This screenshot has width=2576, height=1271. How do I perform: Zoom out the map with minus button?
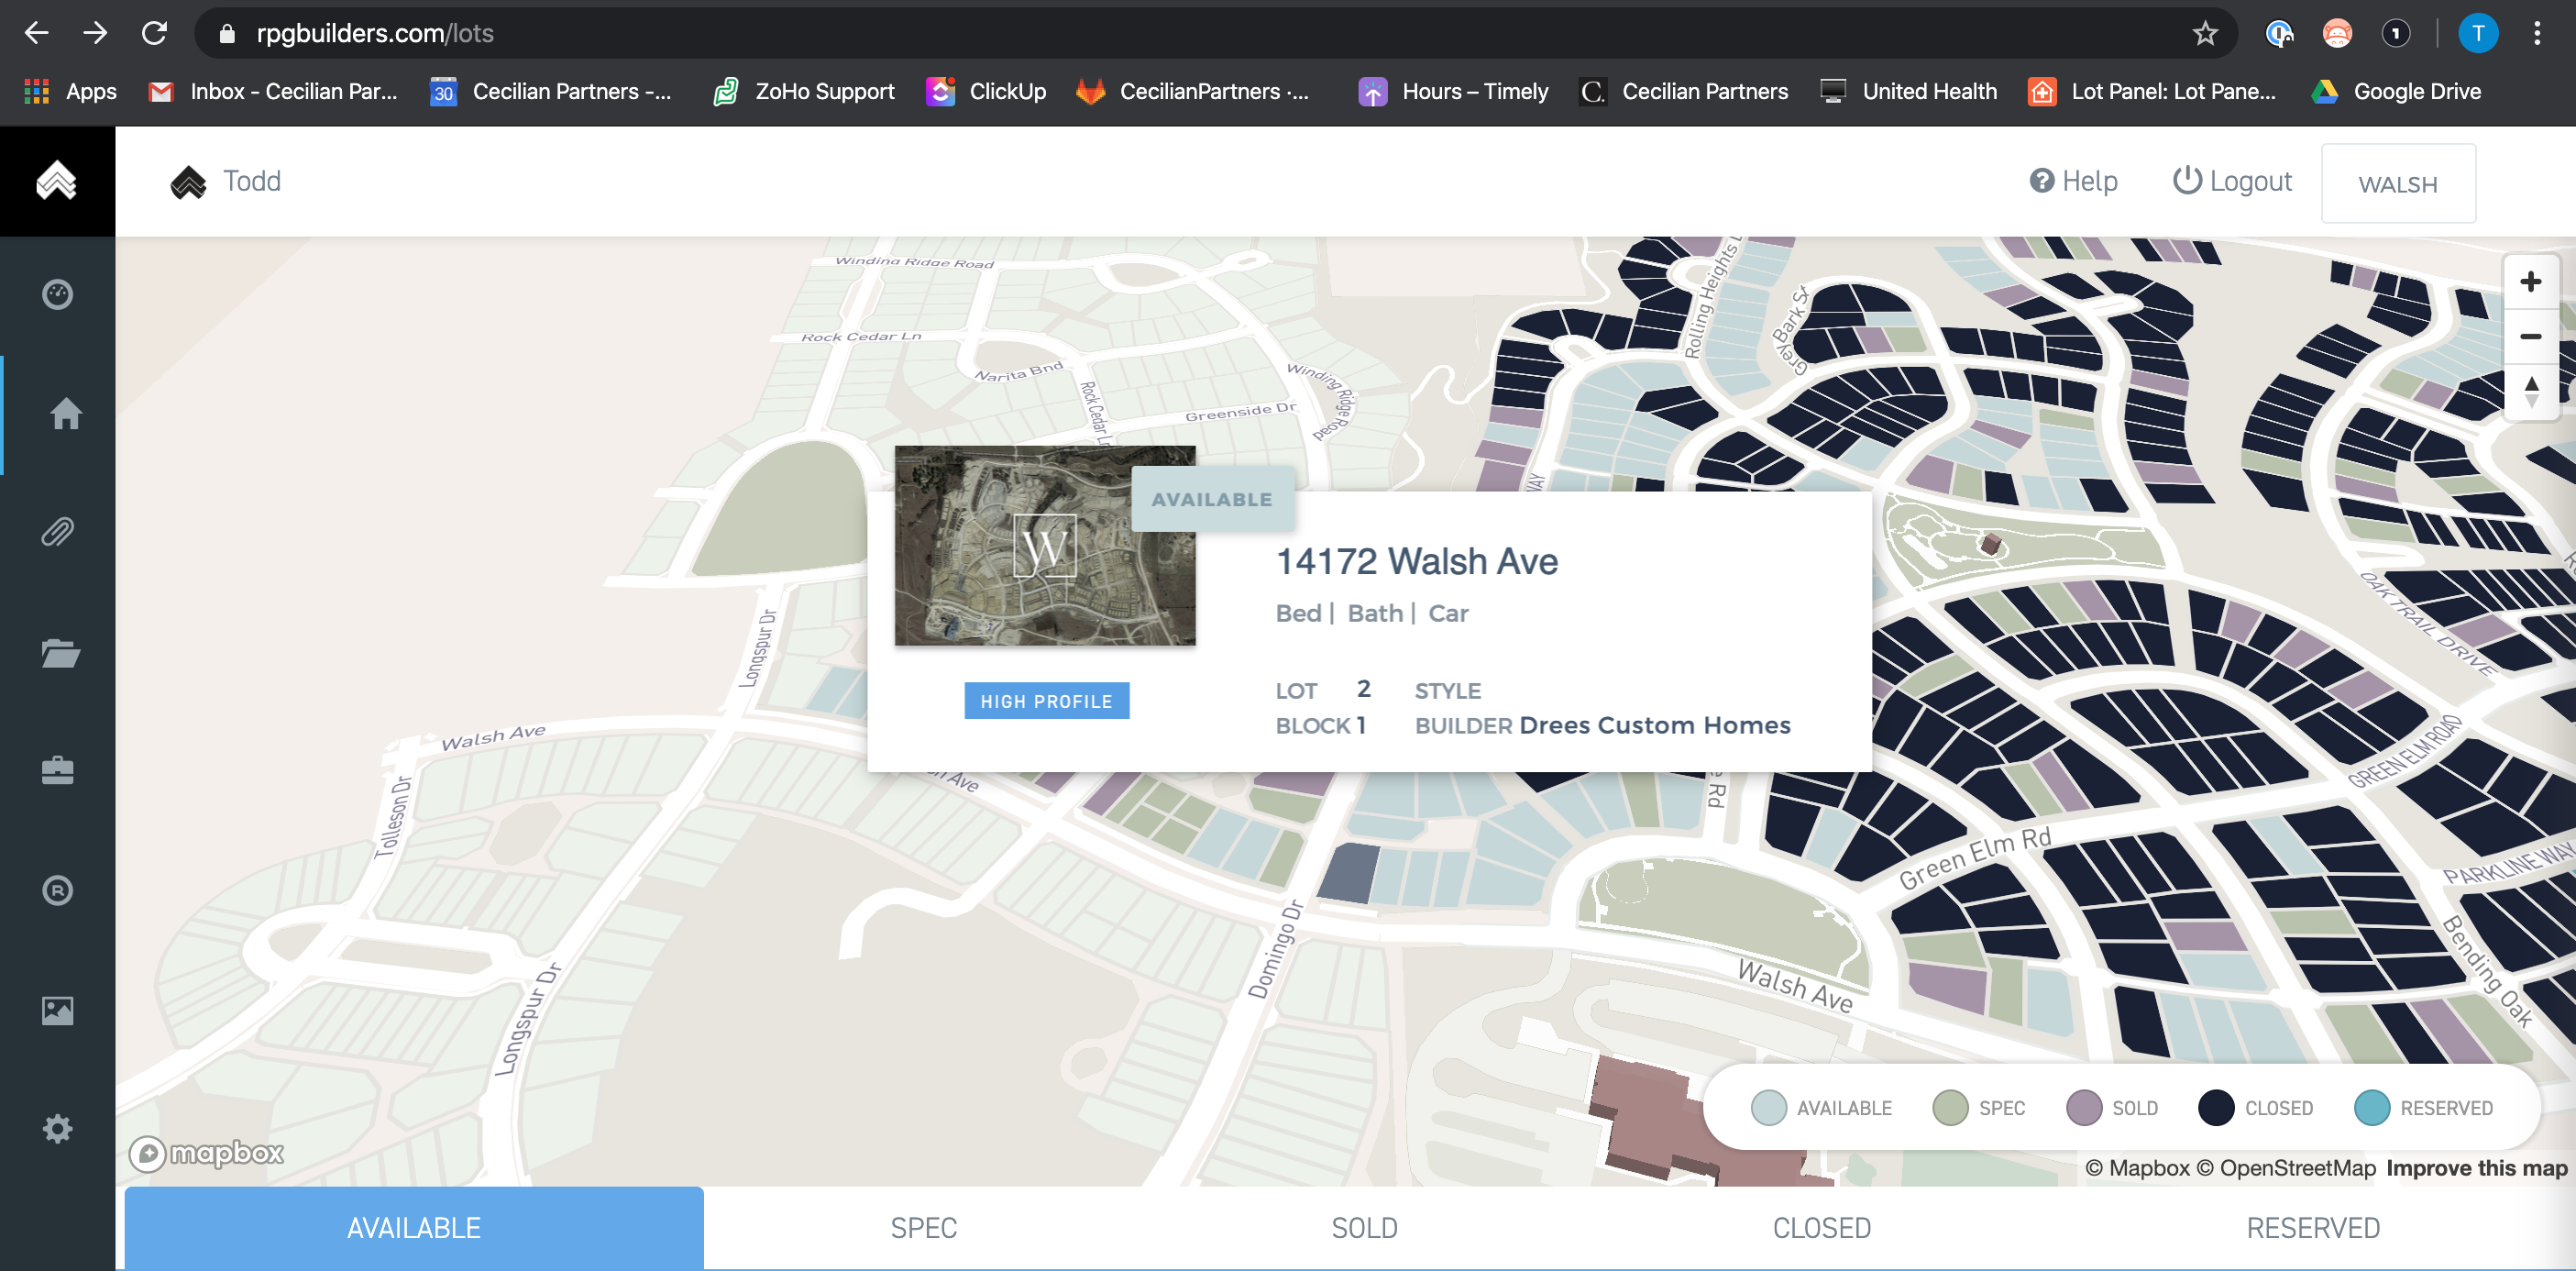coord(2530,336)
